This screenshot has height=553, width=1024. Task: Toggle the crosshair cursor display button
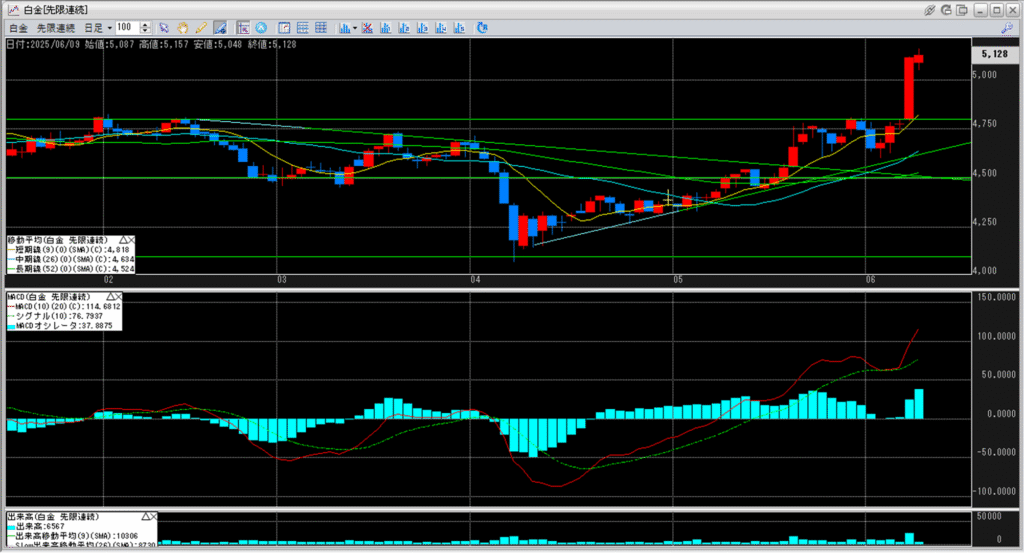[242, 27]
